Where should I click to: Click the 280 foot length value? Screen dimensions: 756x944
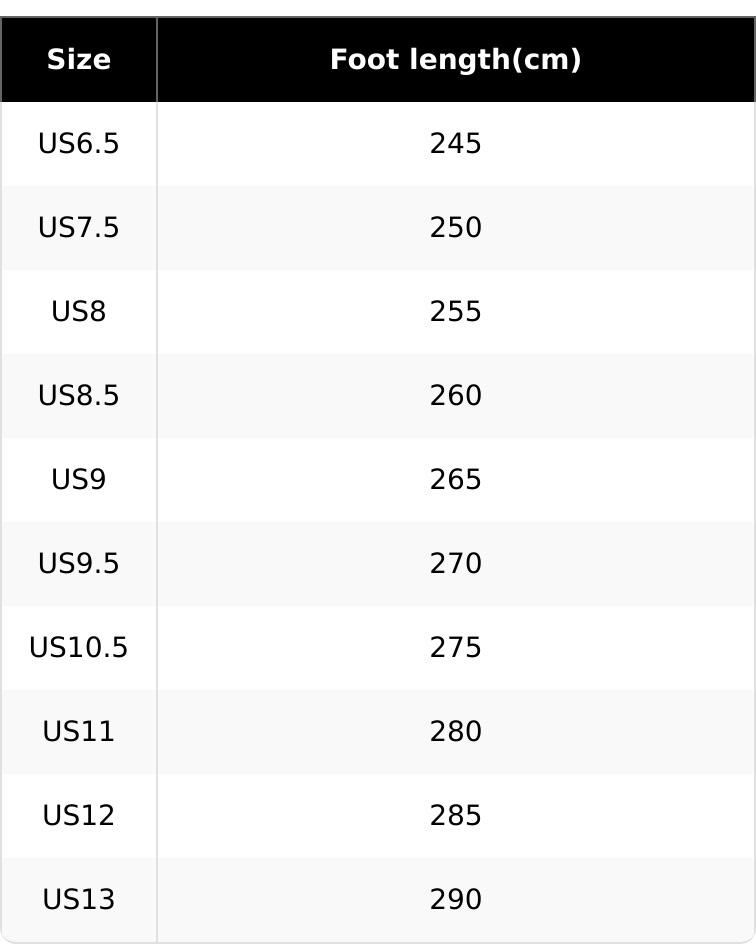455,732
